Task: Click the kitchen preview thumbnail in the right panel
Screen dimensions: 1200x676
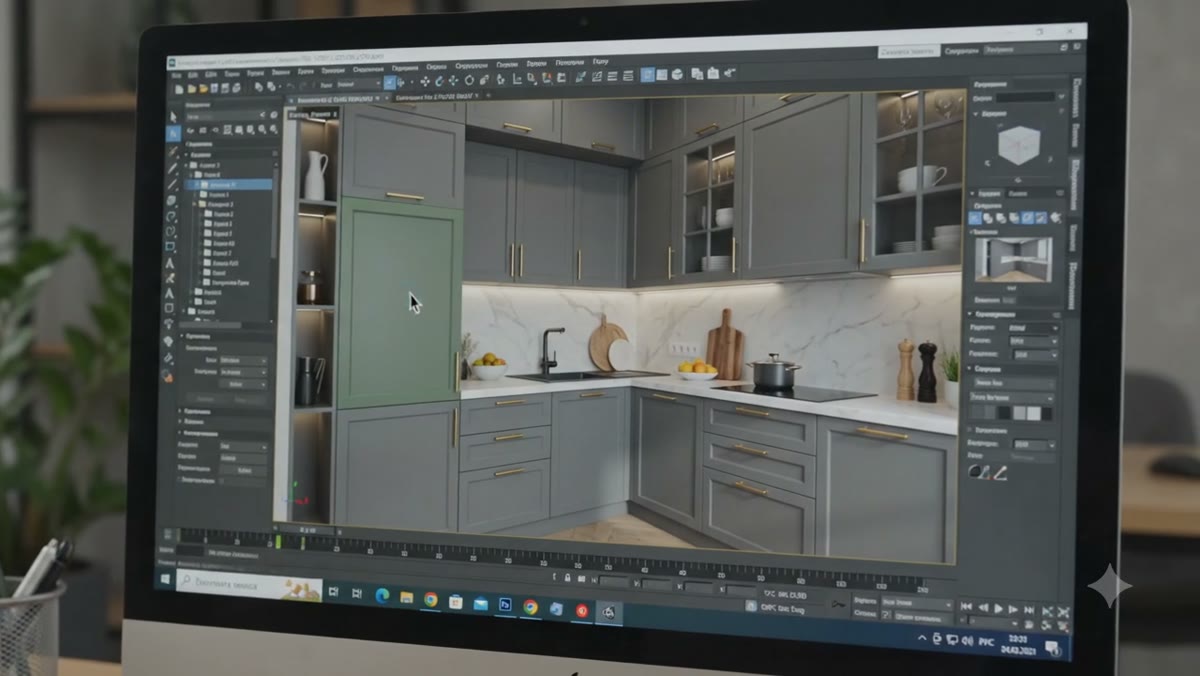Action: [x=1013, y=261]
